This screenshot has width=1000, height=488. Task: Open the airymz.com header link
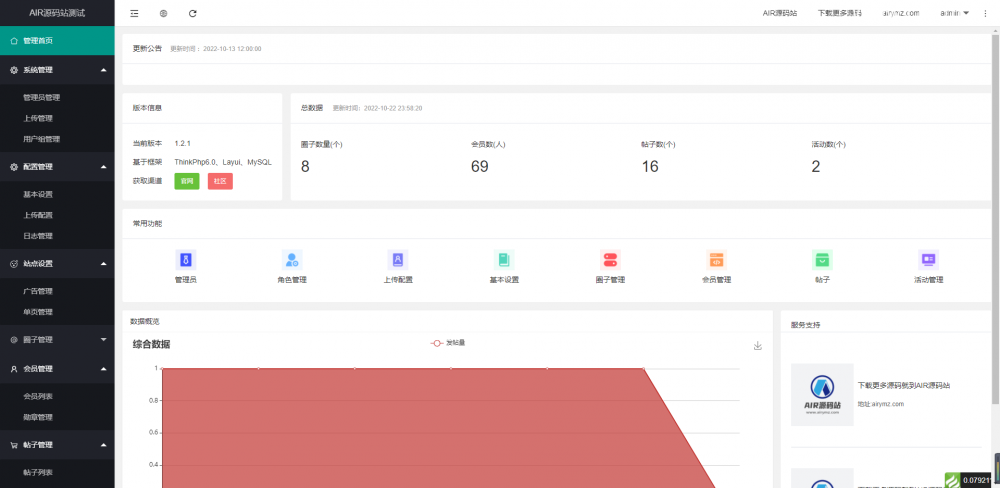tap(901, 13)
